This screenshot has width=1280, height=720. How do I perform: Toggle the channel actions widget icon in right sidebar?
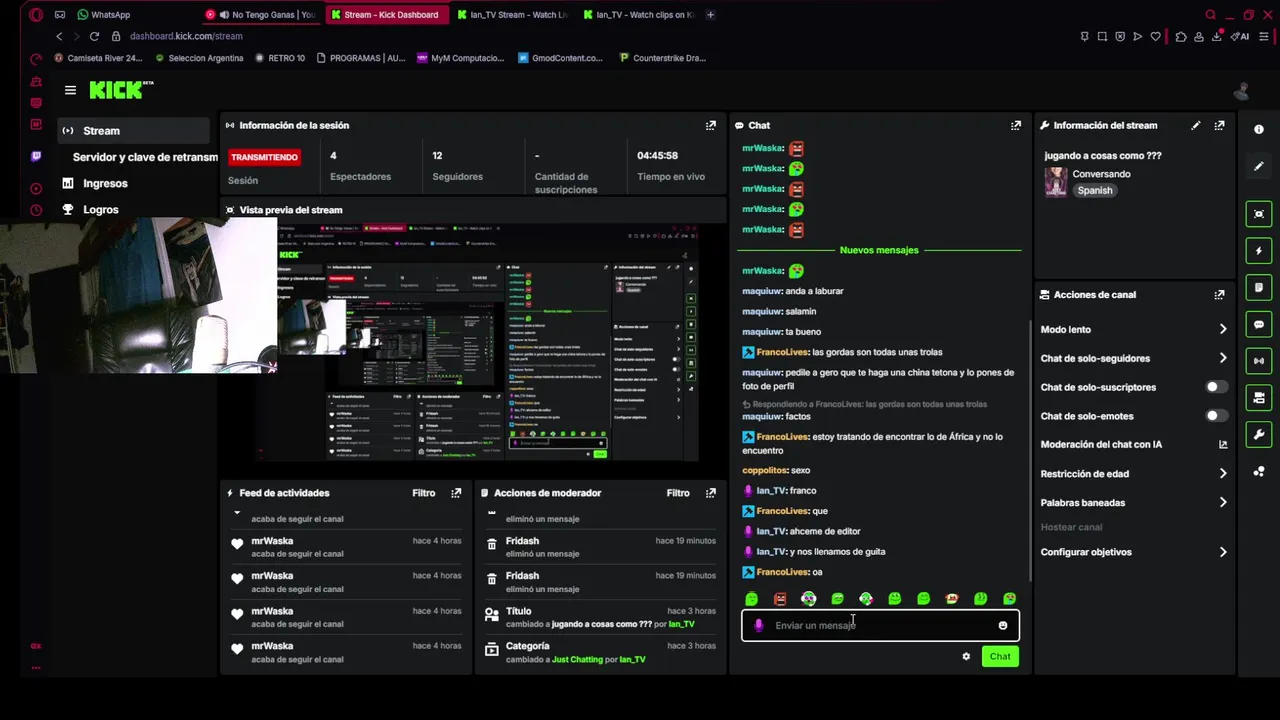[1259, 398]
